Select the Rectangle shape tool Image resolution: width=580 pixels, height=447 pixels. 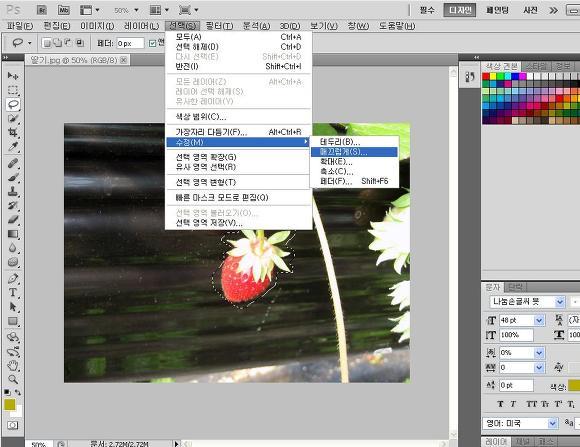pos(13,321)
